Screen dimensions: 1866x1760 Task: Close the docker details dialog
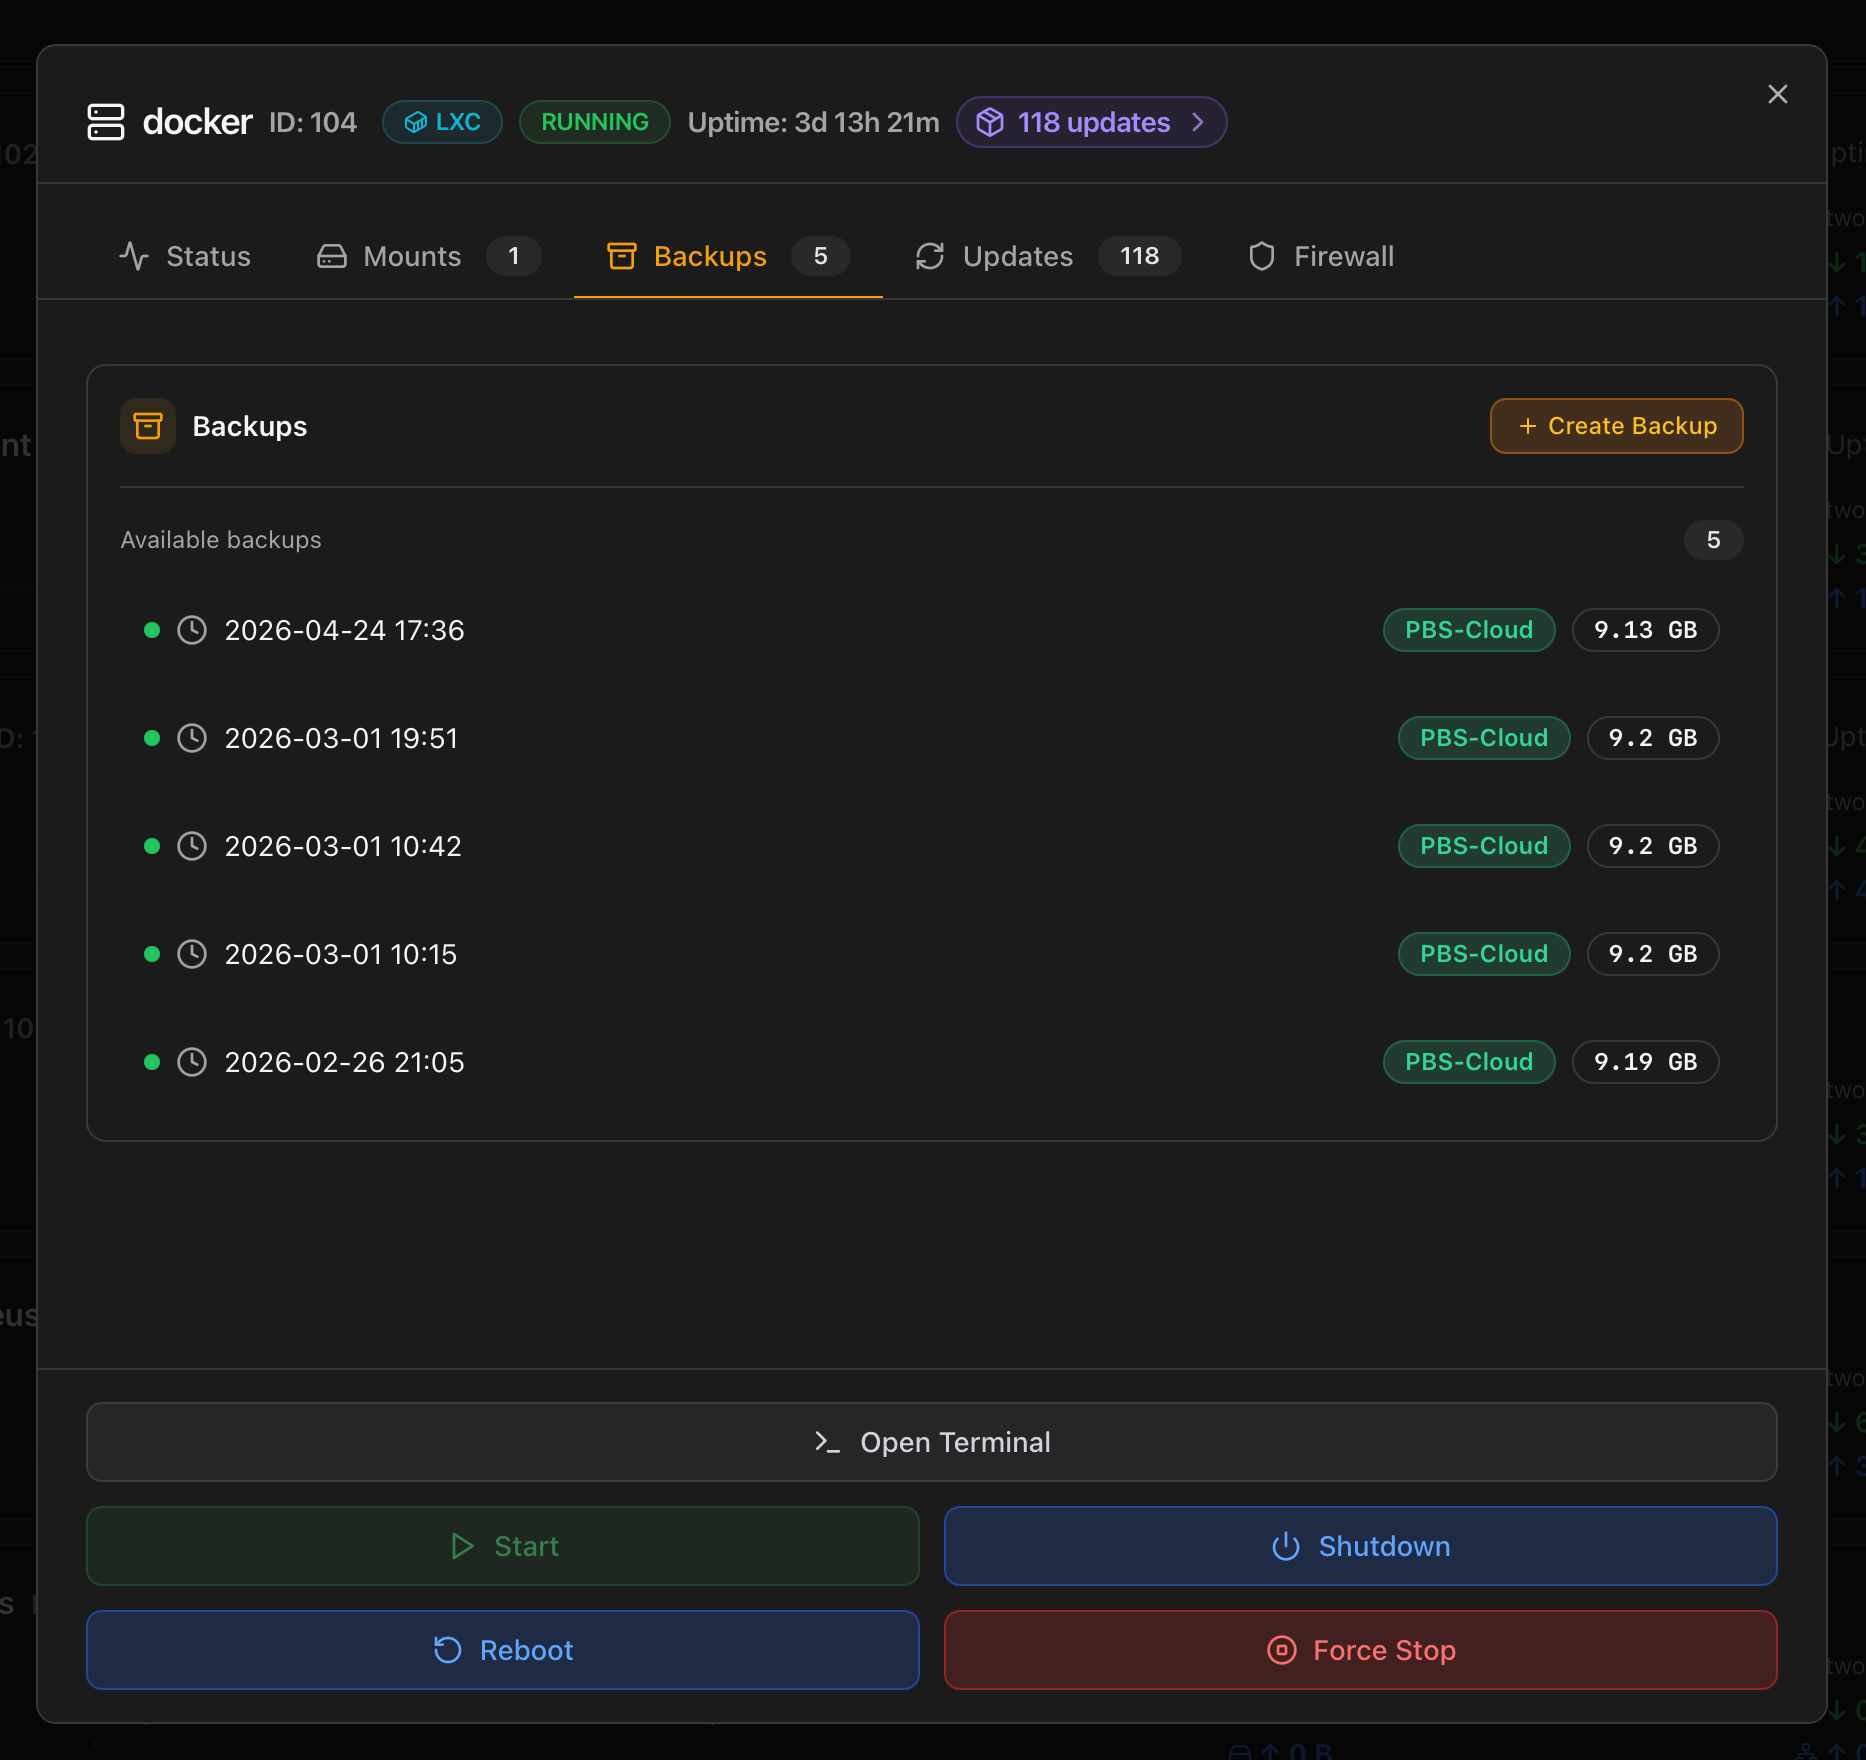[1777, 94]
